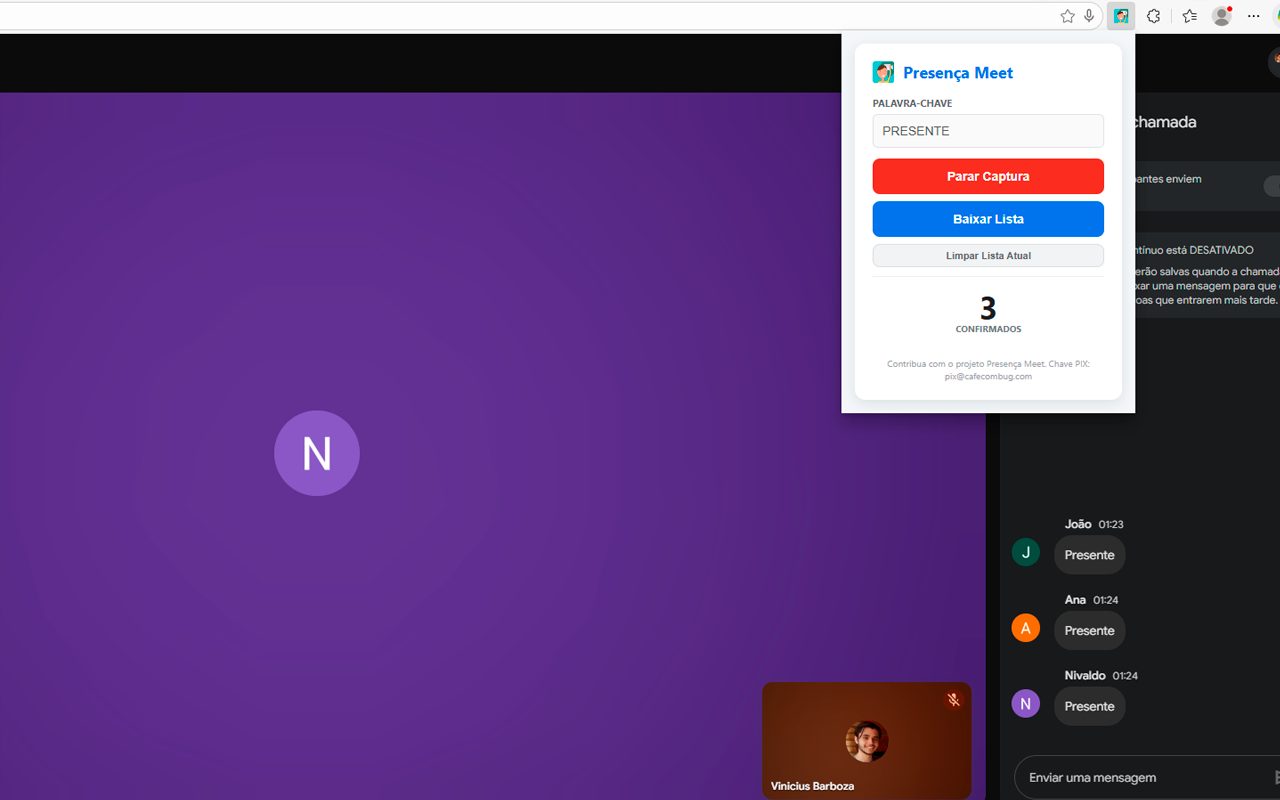
Task: Click the Ana sender name in chat
Action: (x=1075, y=600)
